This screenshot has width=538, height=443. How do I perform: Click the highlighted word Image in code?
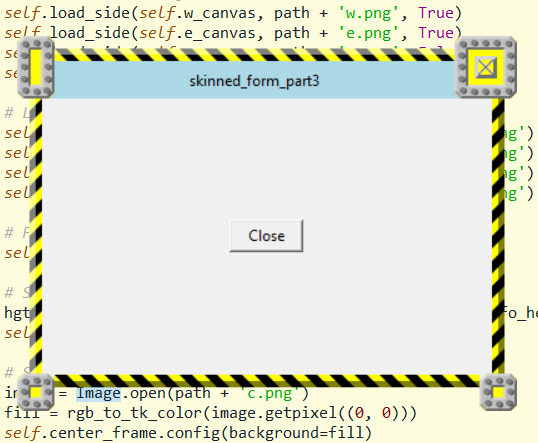click(x=98, y=393)
